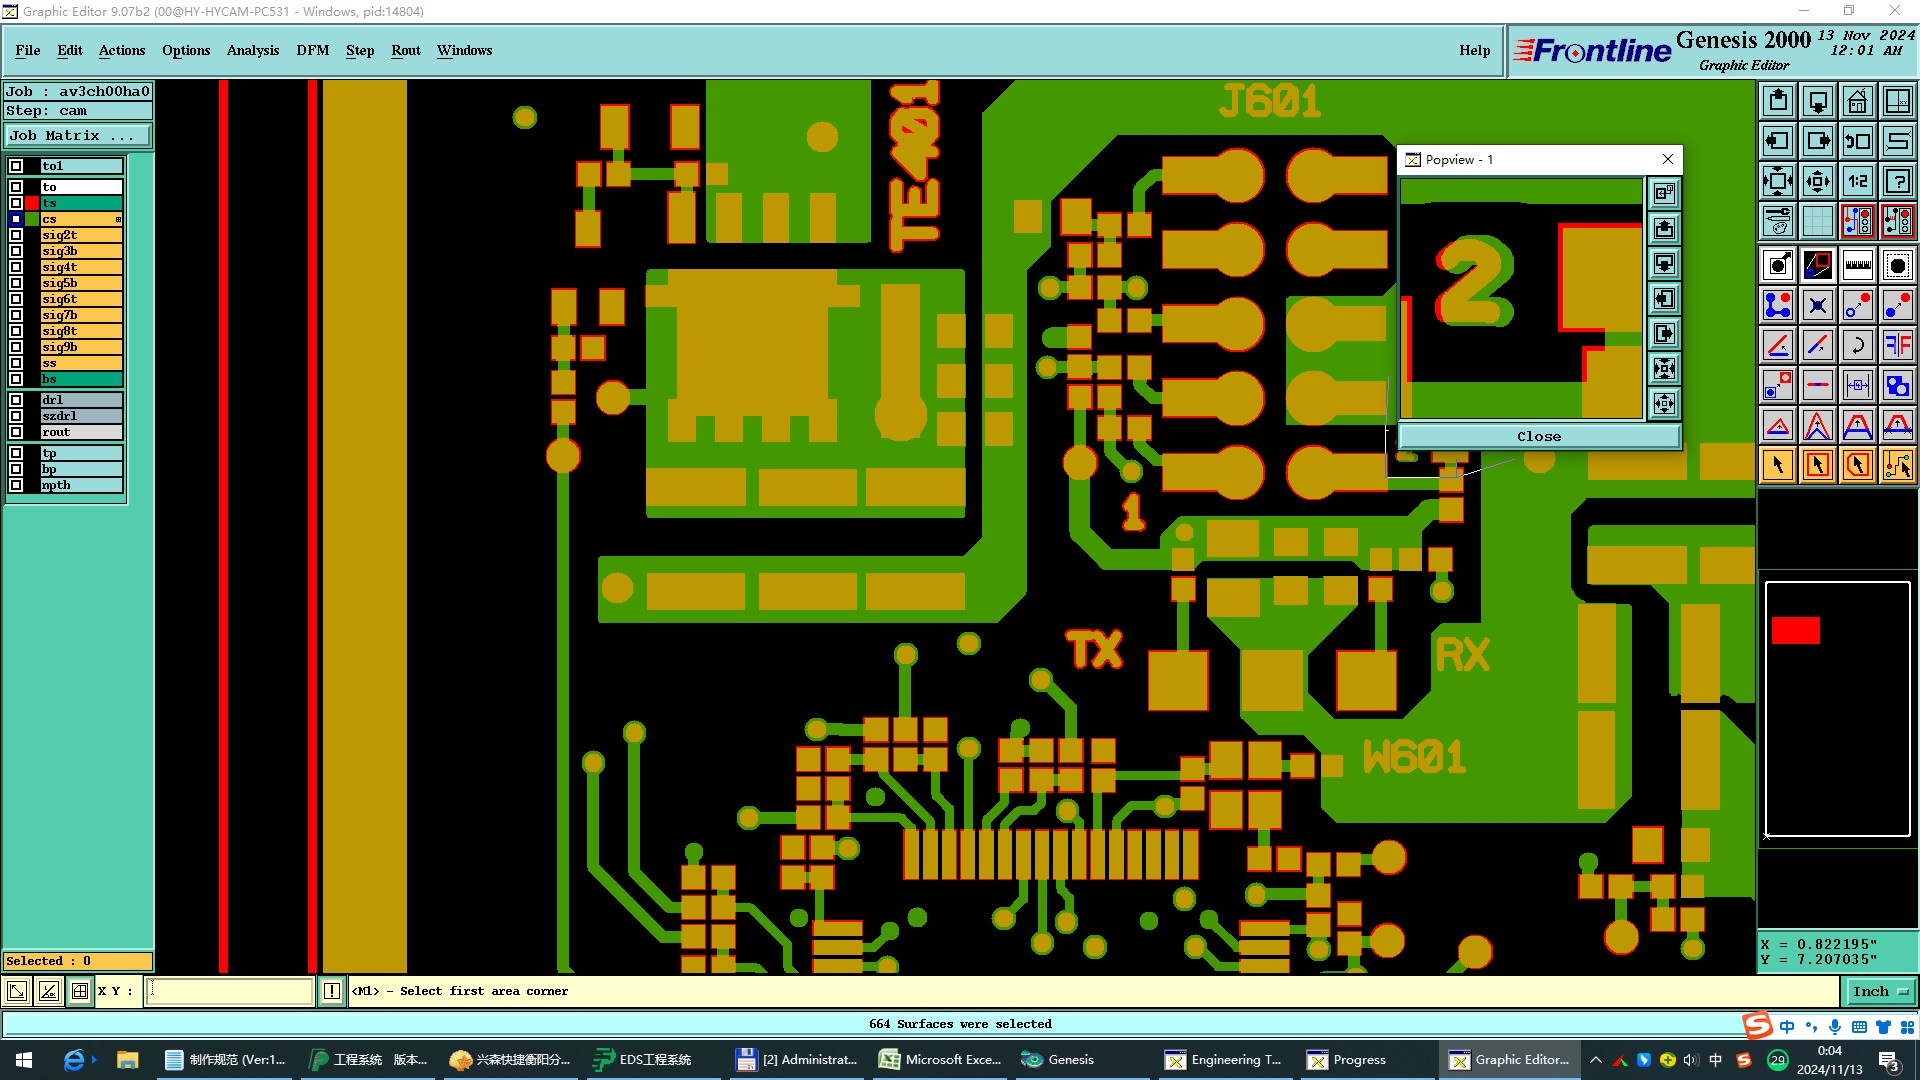Viewport: 1920px width, 1080px height.
Task: Toggle display checkbox for layer sig5b
Action: pyautogui.click(x=16, y=283)
